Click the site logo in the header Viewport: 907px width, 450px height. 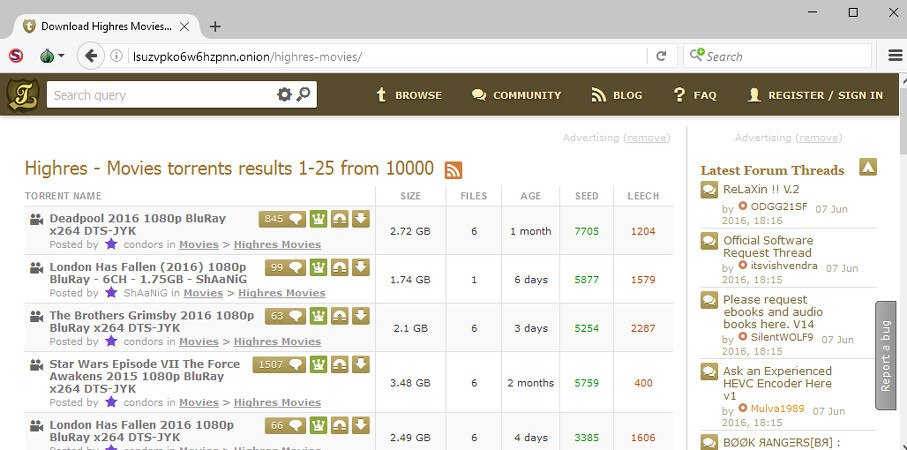pyautogui.click(x=23, y=95)
